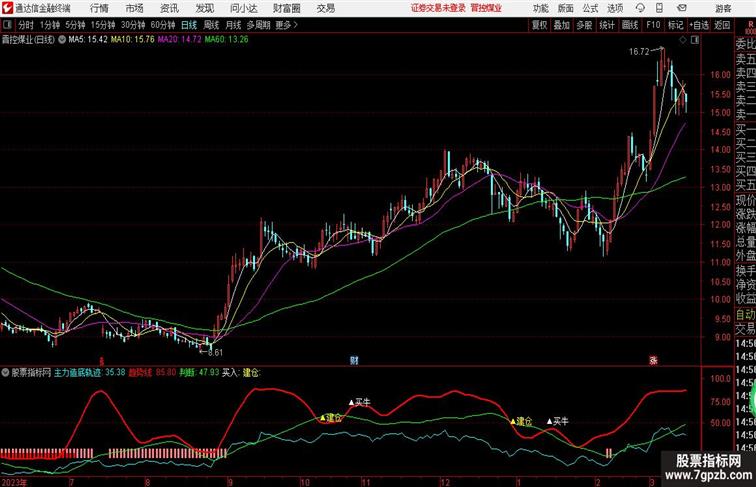Click the customer service headset icon
This screenshot has width=756, height=487.
click(x=640, y=8)
